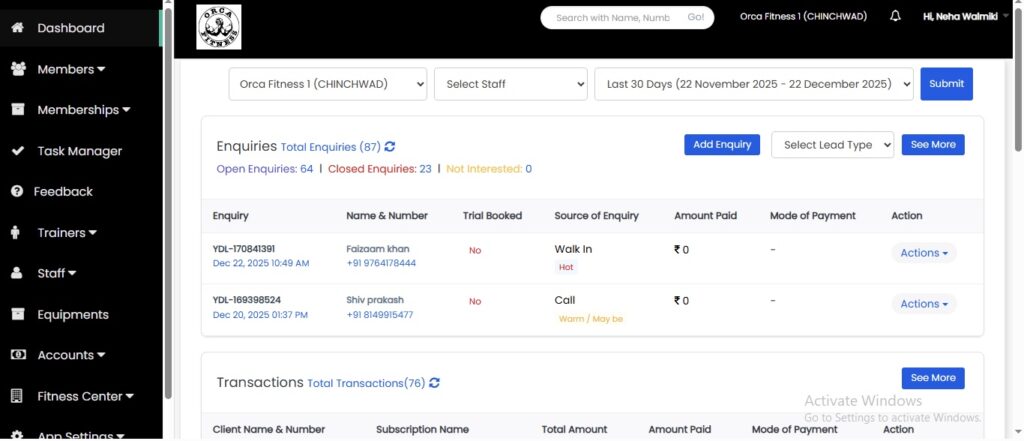The width and height of the screenshot is (1024, 441).
Task: Click Open Enquiries: 64 filter
Action: click(264, 169)
